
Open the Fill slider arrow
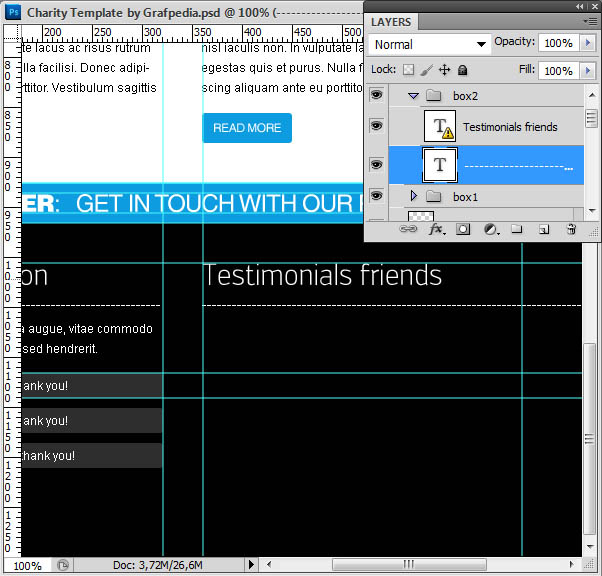pos(587,71)
